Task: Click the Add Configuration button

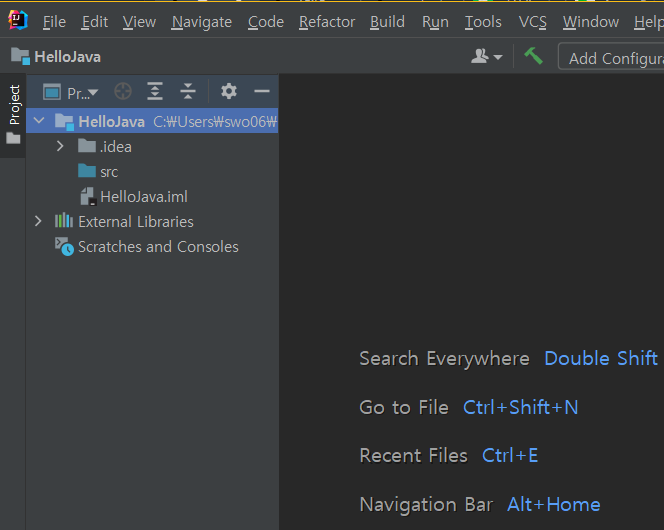Action: pyautogui.click(x=611, y=57)
